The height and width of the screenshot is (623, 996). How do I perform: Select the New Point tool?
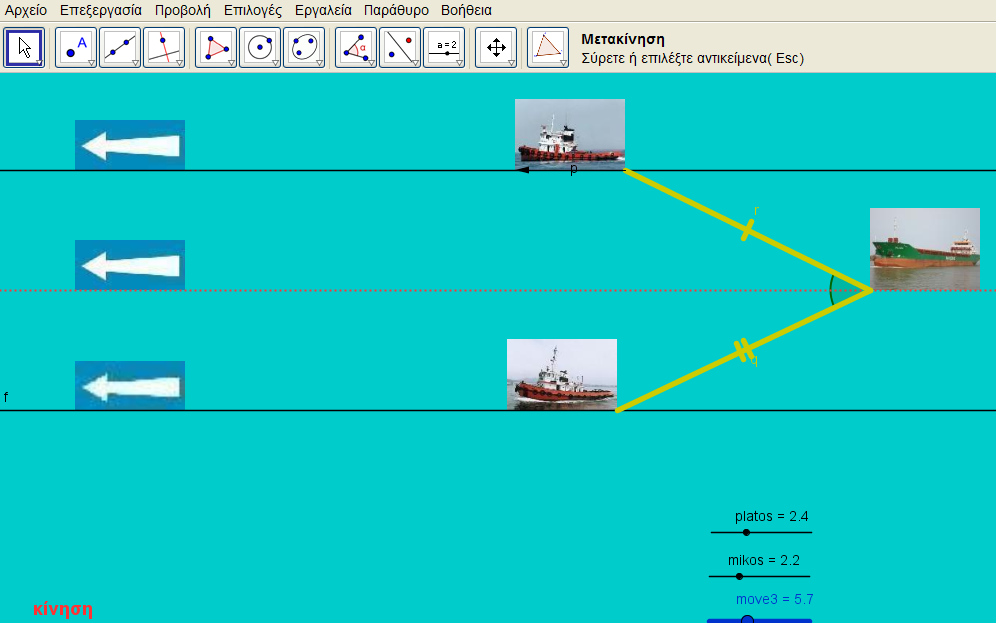(75, 47)
